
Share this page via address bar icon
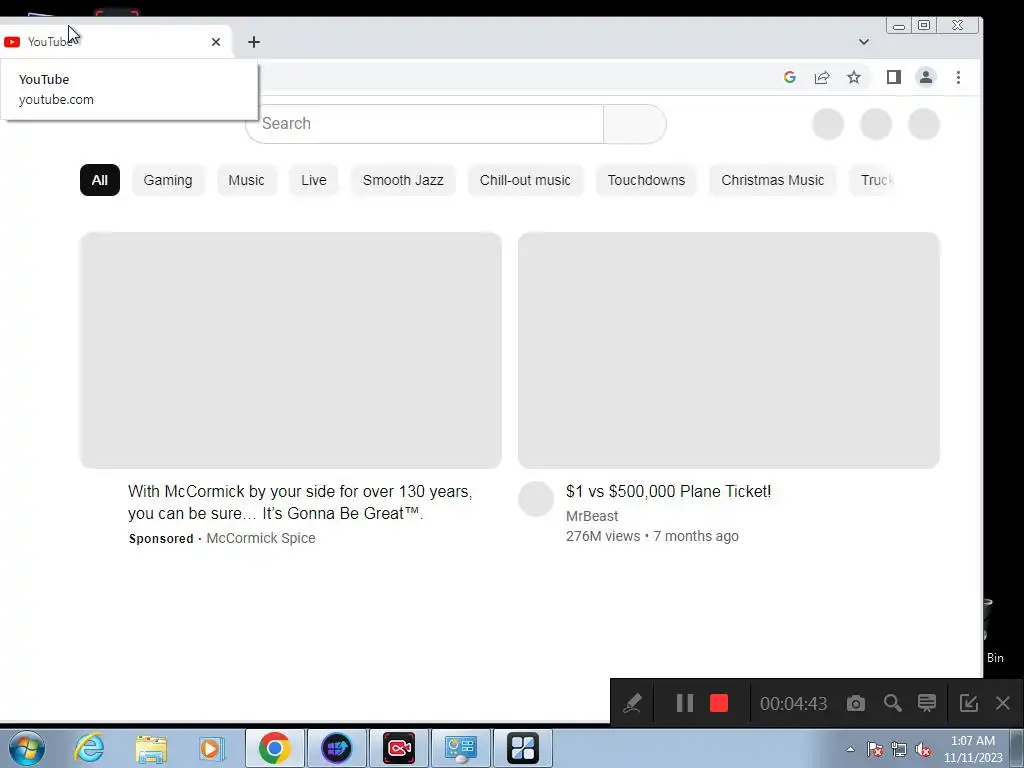(822, 78)
